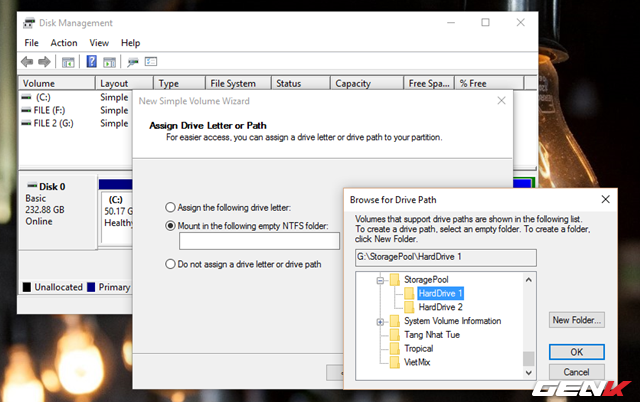Confirm drive path with OK button
640x402 pixels.
point(576,352)
